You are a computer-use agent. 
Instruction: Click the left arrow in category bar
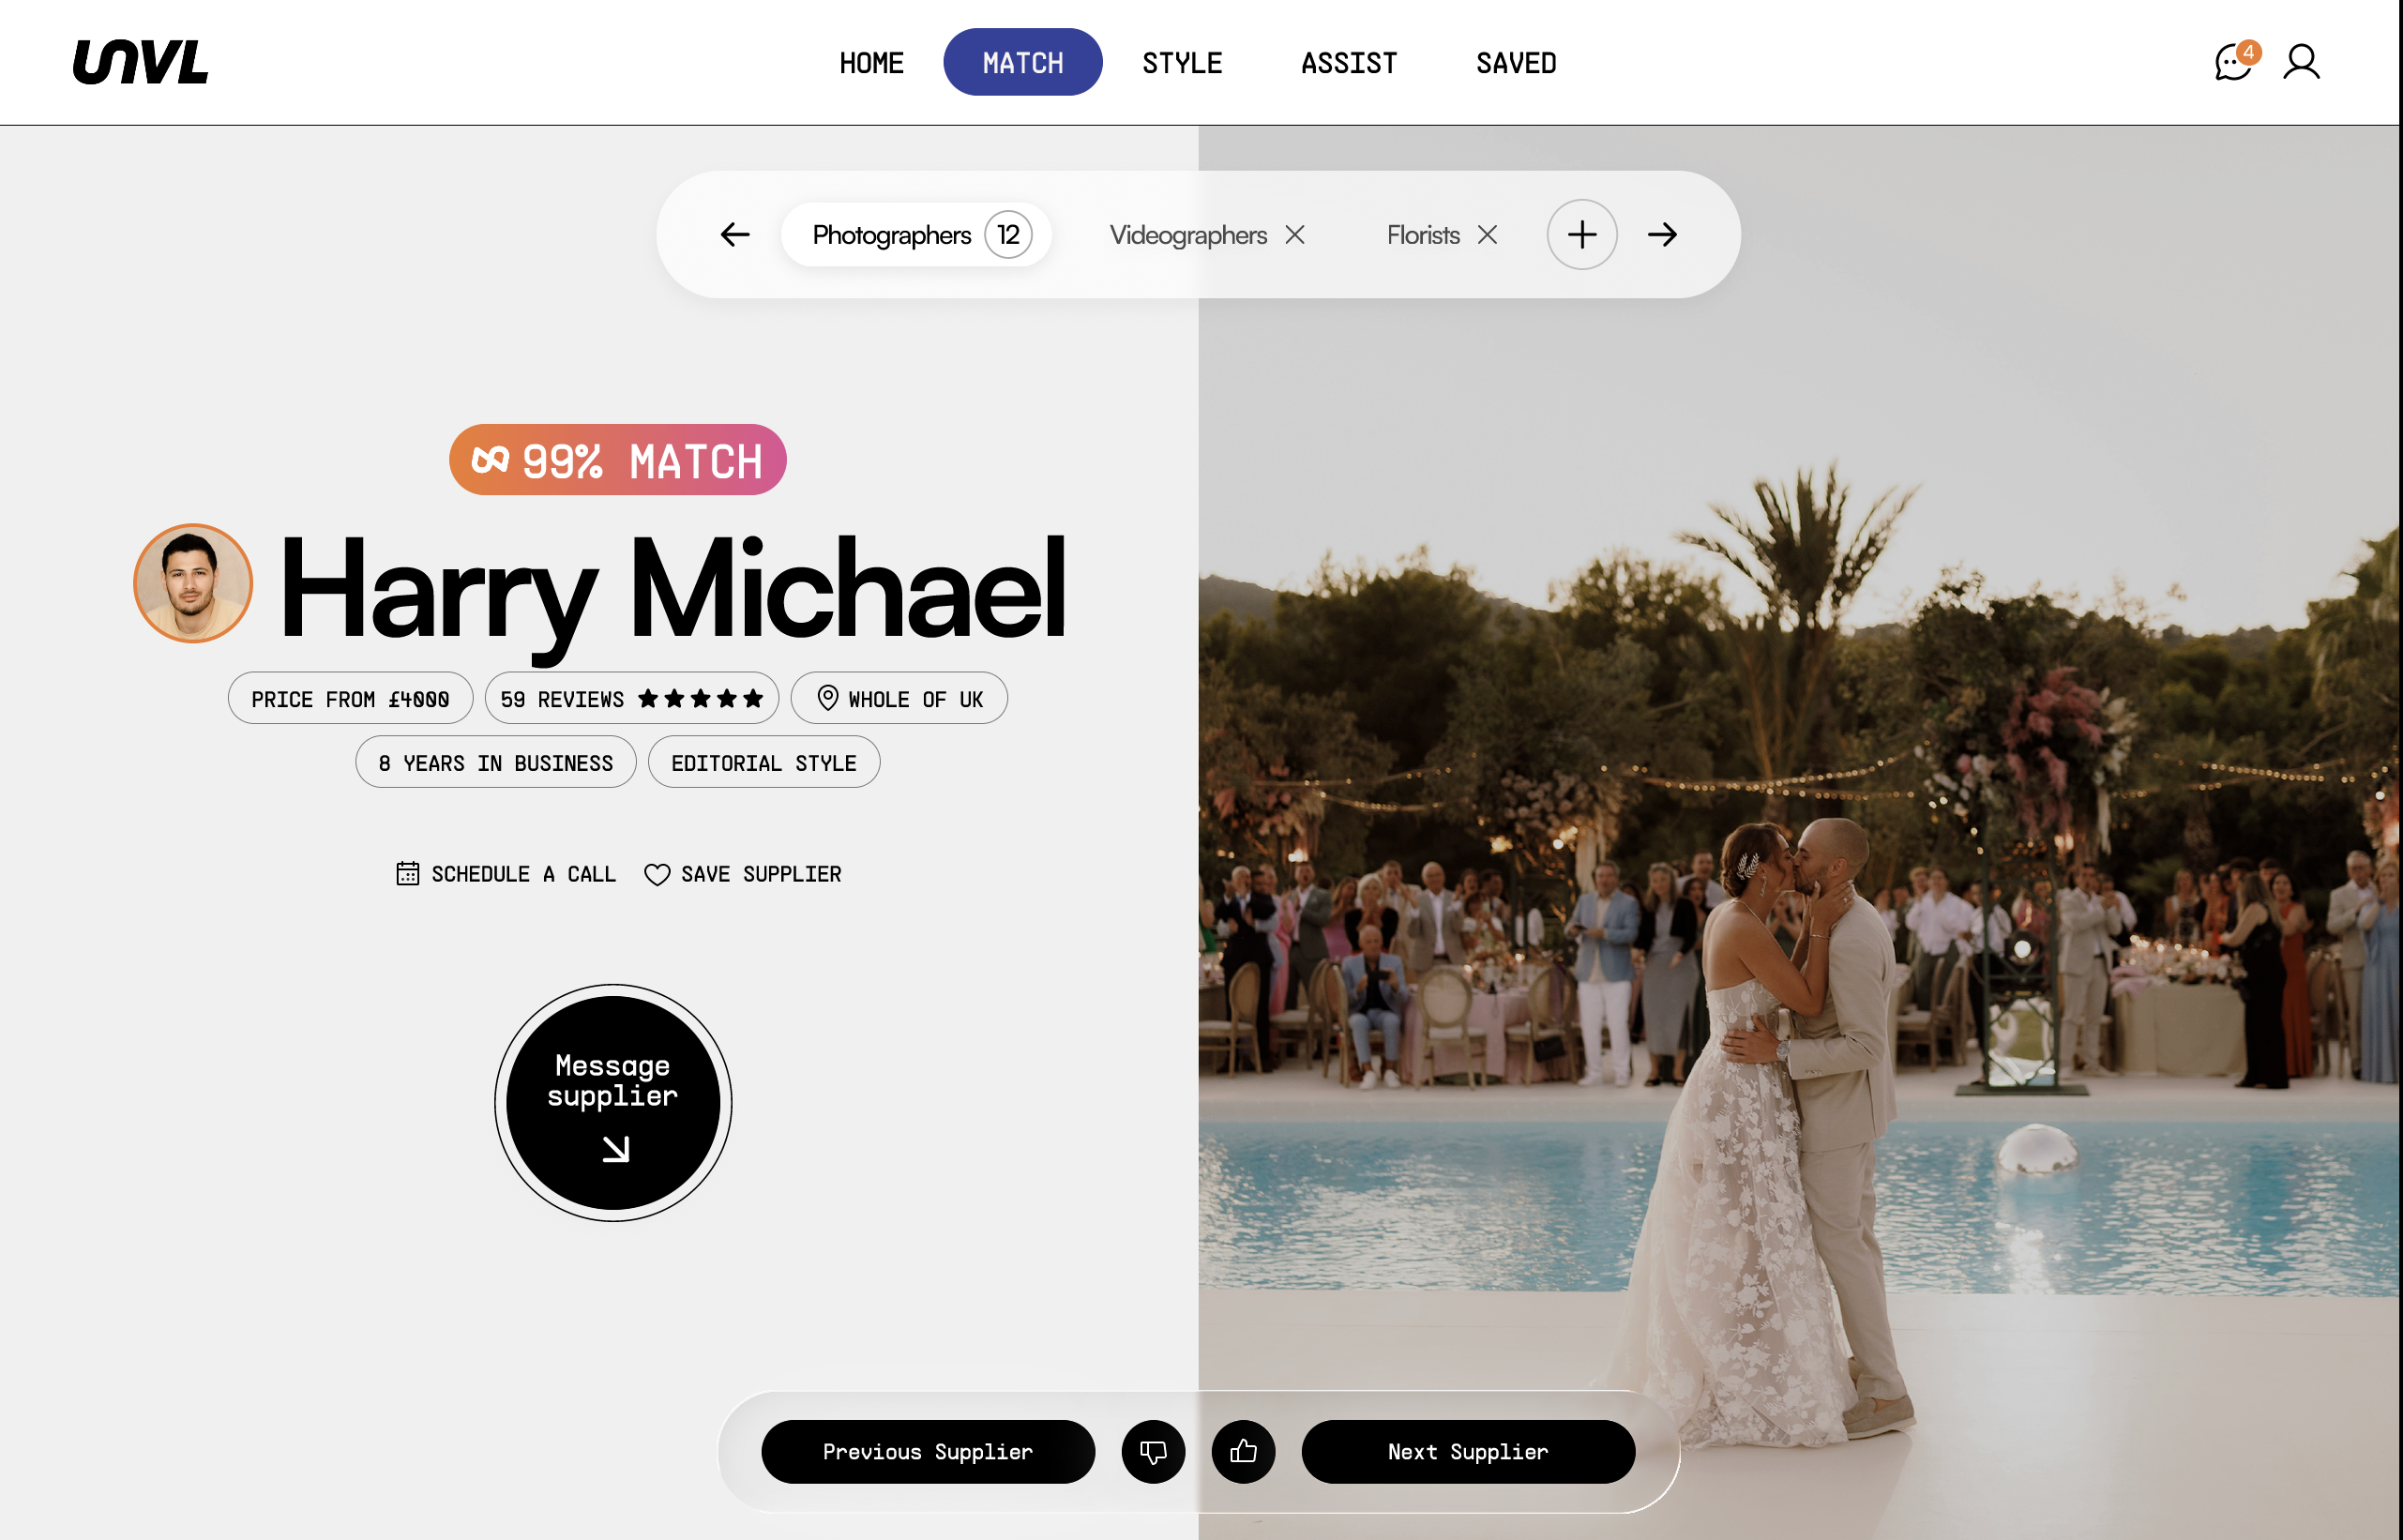[735, 235]
